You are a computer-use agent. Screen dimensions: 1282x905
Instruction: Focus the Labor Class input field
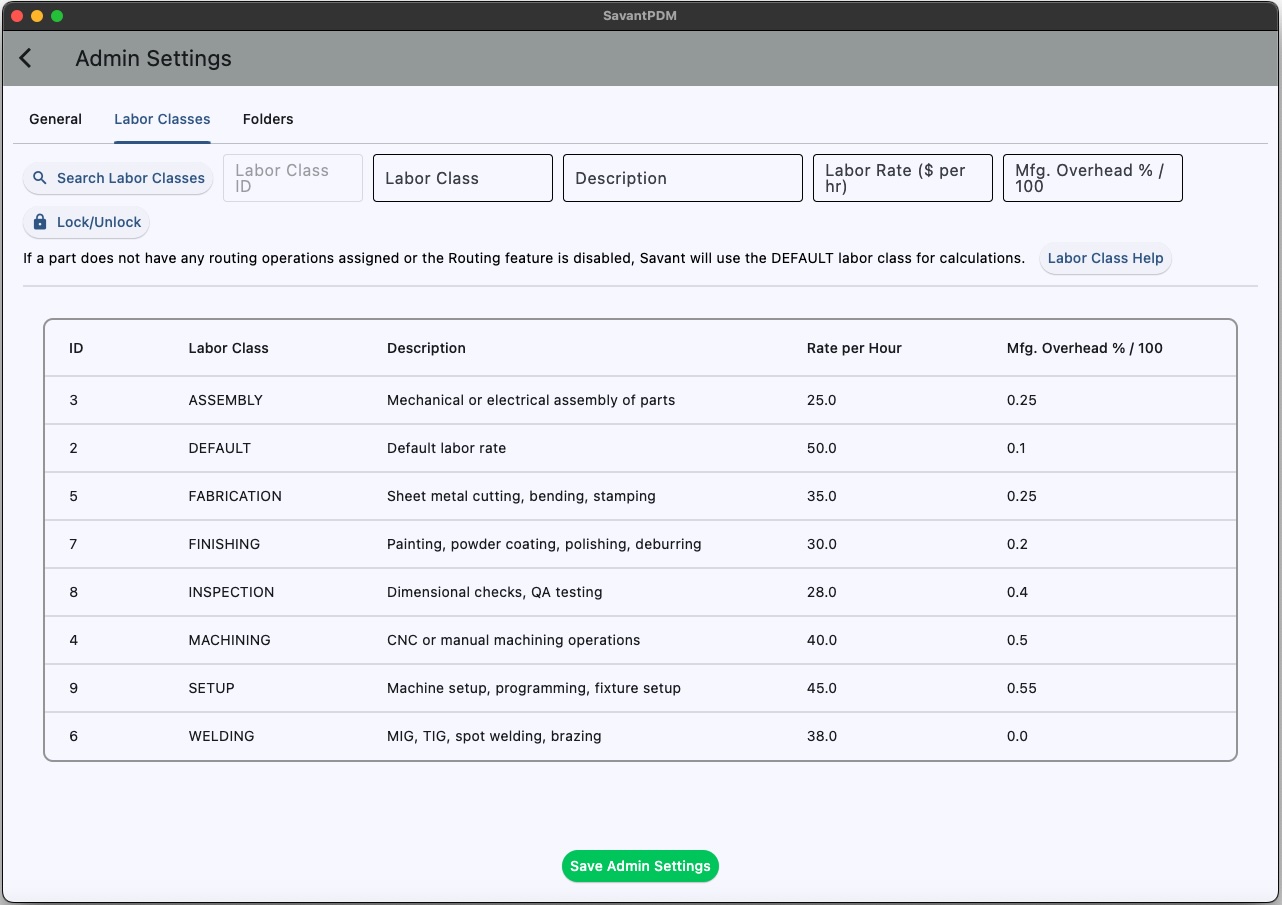coord(462,178)
